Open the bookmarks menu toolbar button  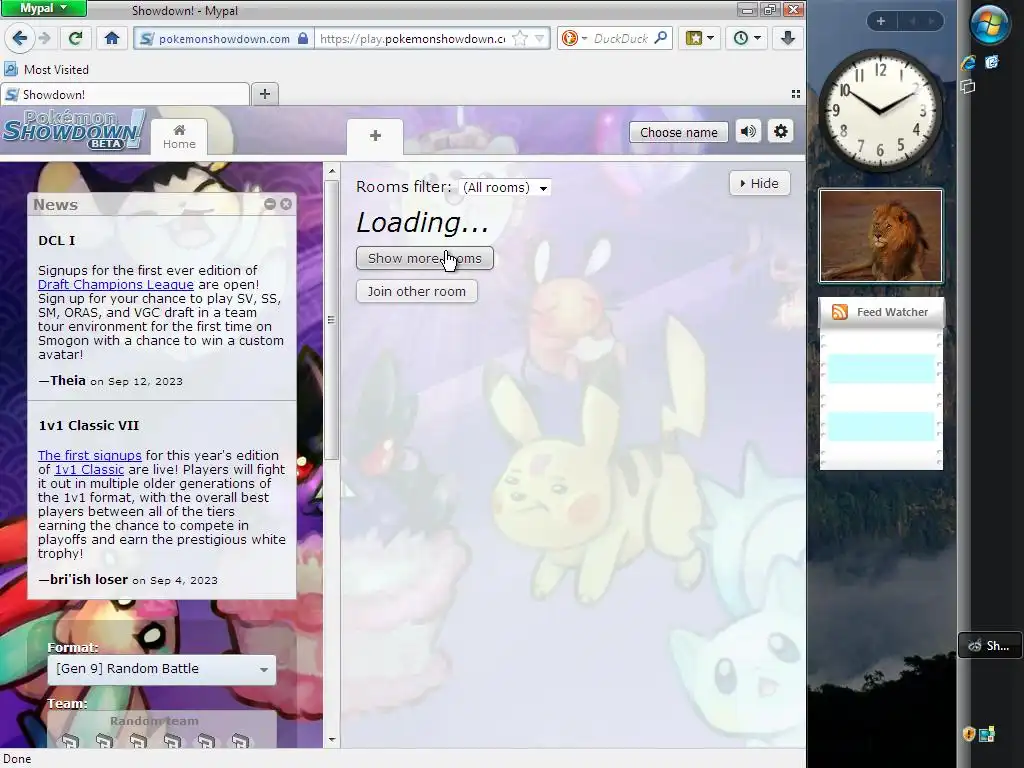point(699,38)
